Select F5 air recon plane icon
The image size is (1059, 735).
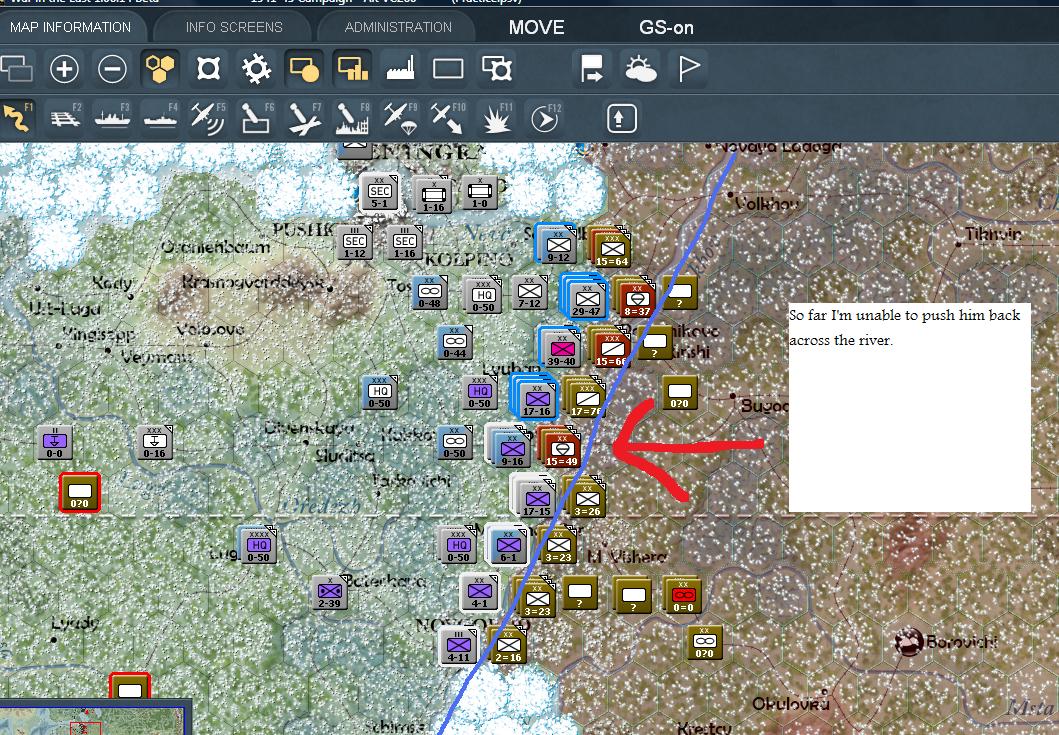(208, 118)
